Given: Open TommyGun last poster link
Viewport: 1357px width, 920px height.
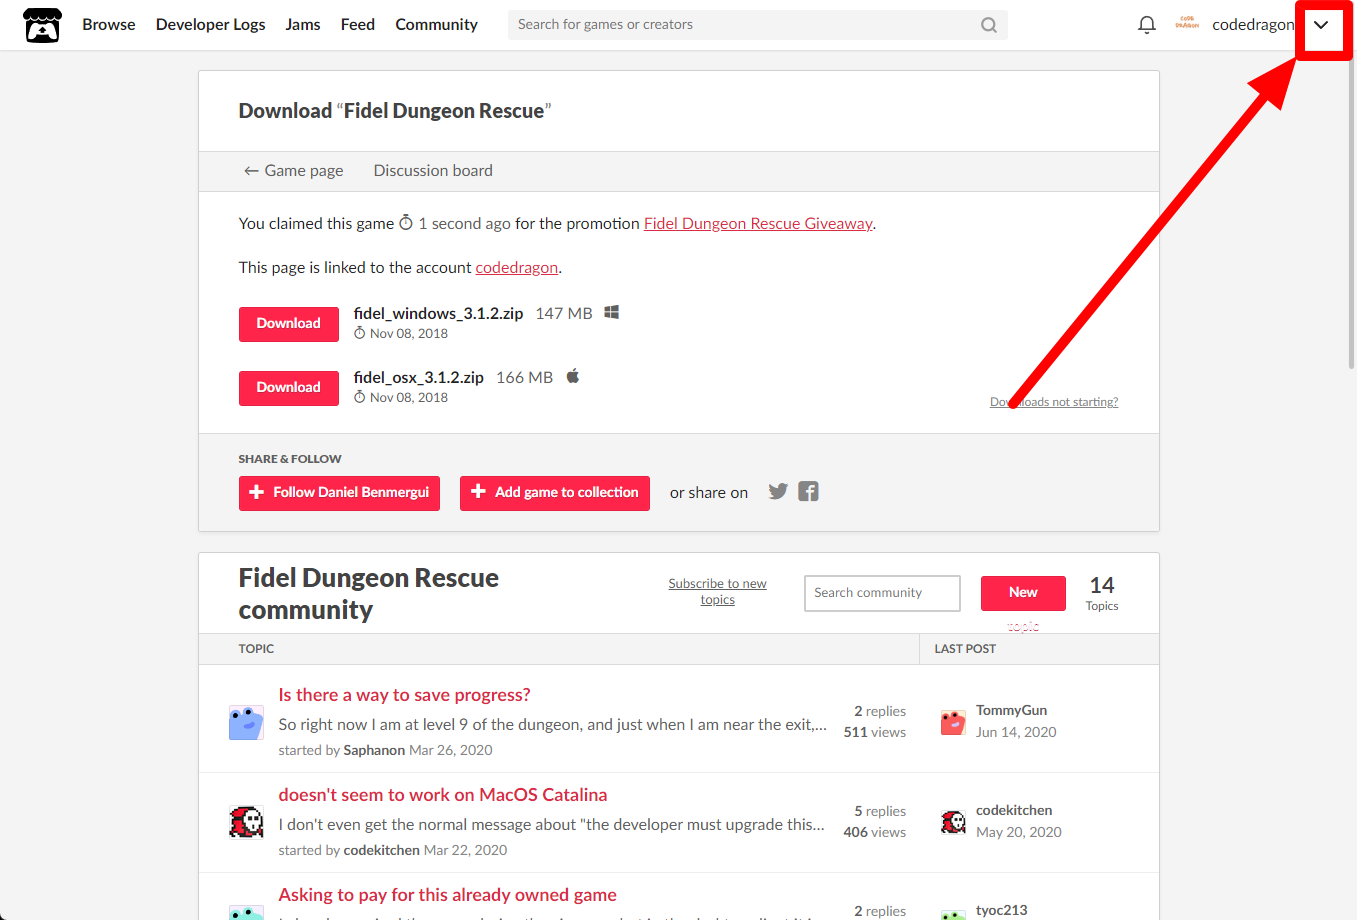Looking at the screenshot, I should [x=1011, y=710].
